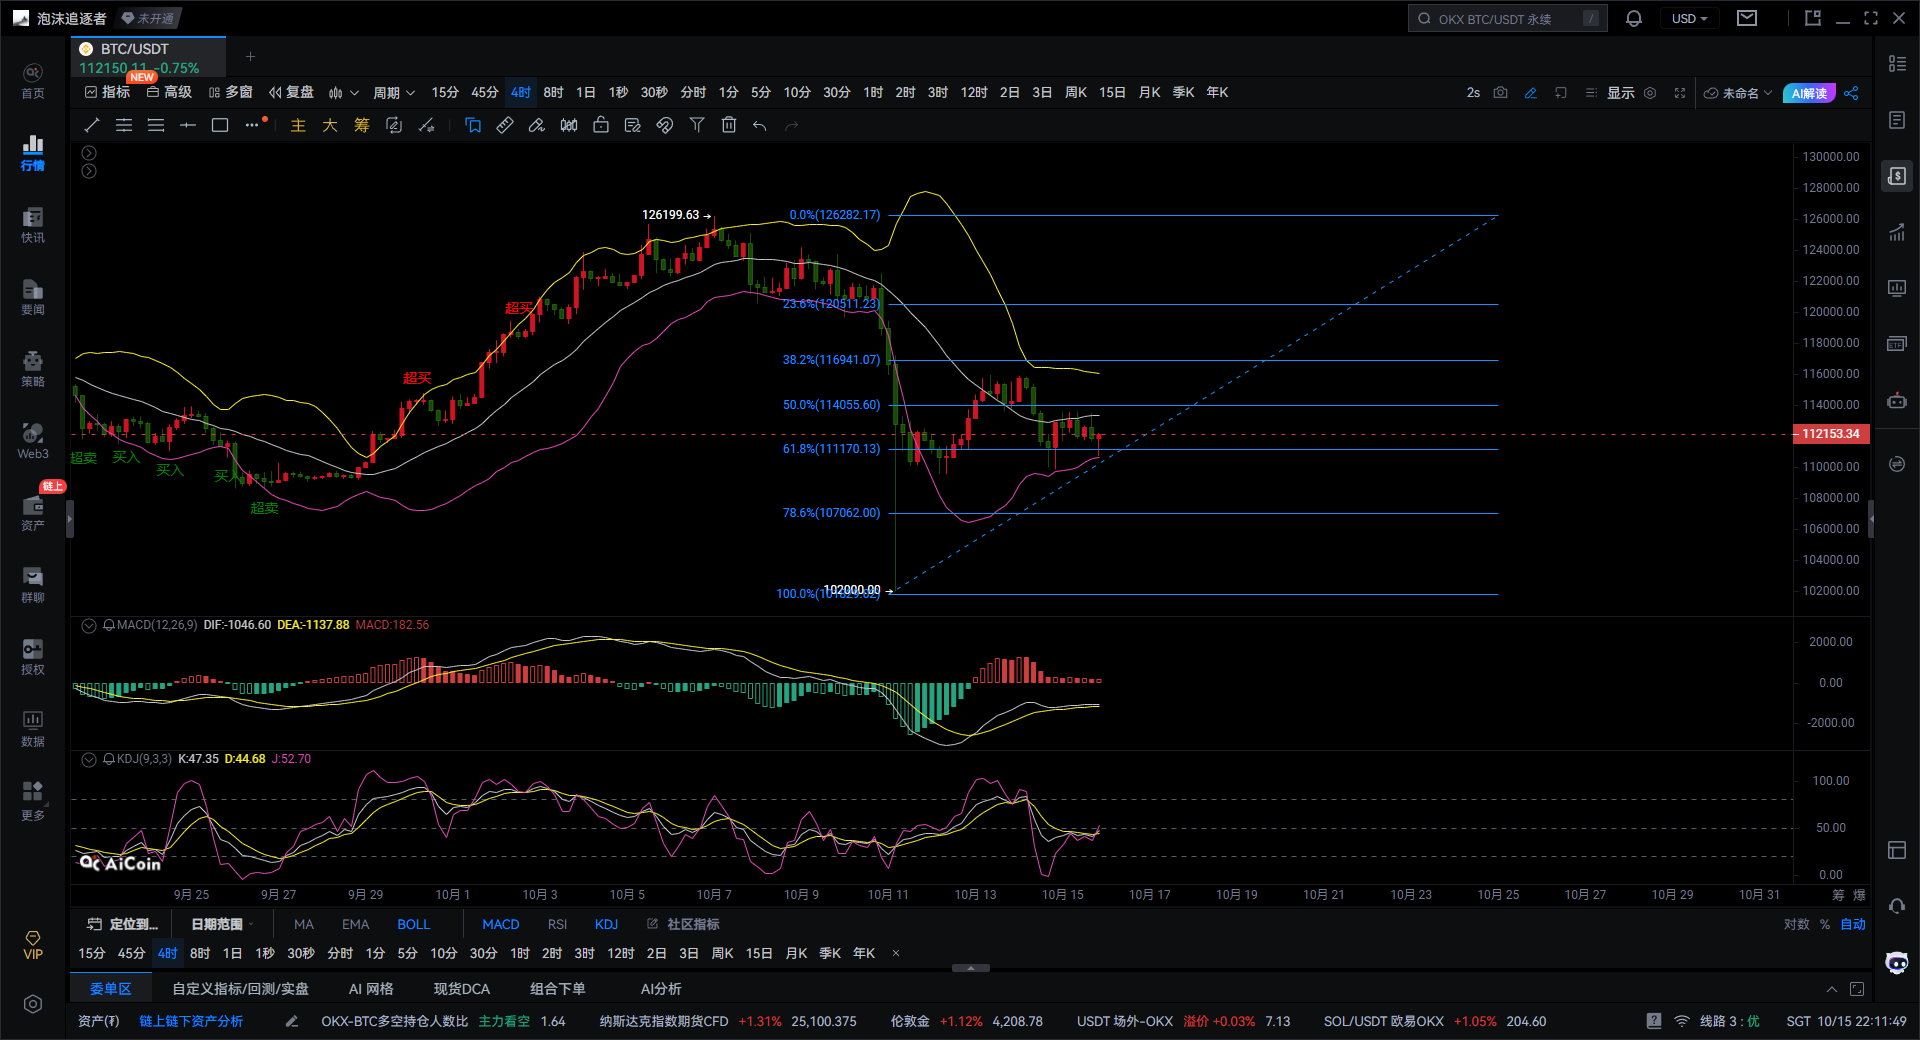Click the AI解读 button
1920x1040 pixels.
click(1809, 93)
